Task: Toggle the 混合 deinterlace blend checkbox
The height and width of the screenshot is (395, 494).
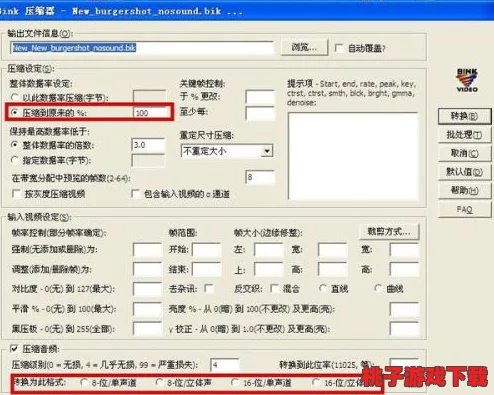Action: [x=275, y=288]
